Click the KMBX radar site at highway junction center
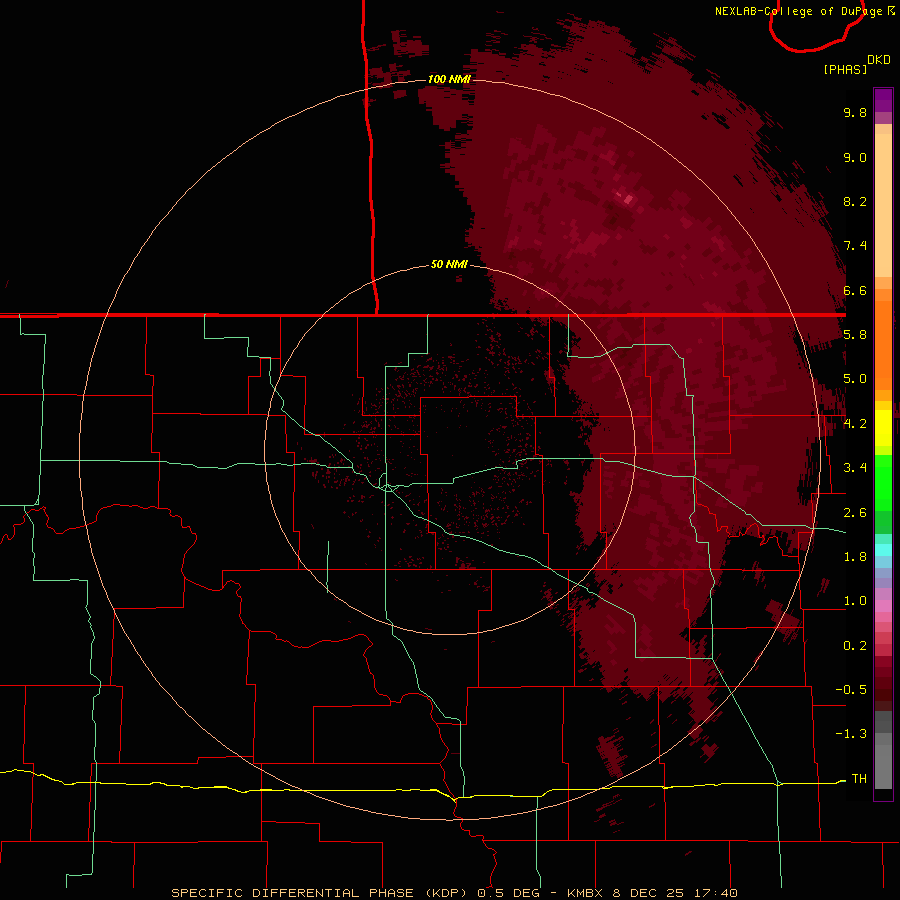This screenshot has width=900, height=900. tap(388, 487)
